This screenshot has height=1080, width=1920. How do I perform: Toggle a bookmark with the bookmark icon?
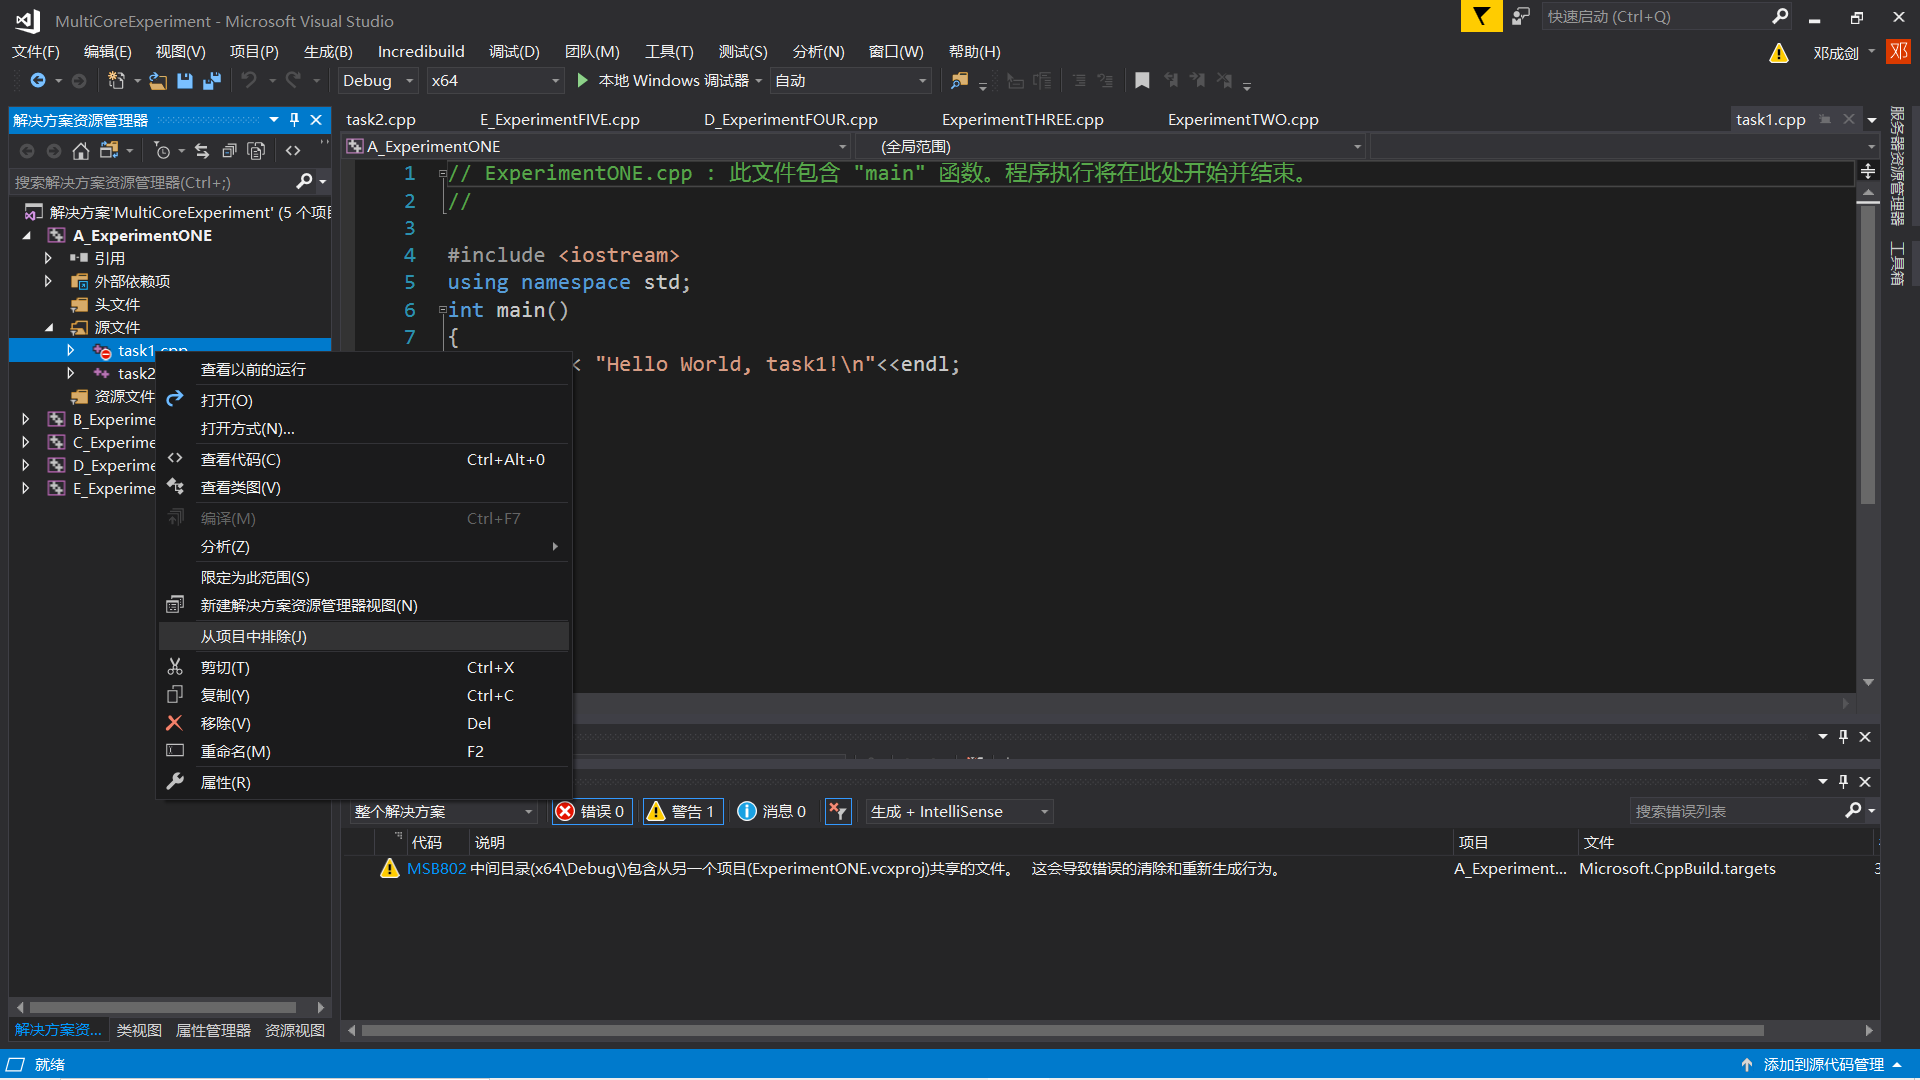pyautogui.click(x=1142, y=81)
